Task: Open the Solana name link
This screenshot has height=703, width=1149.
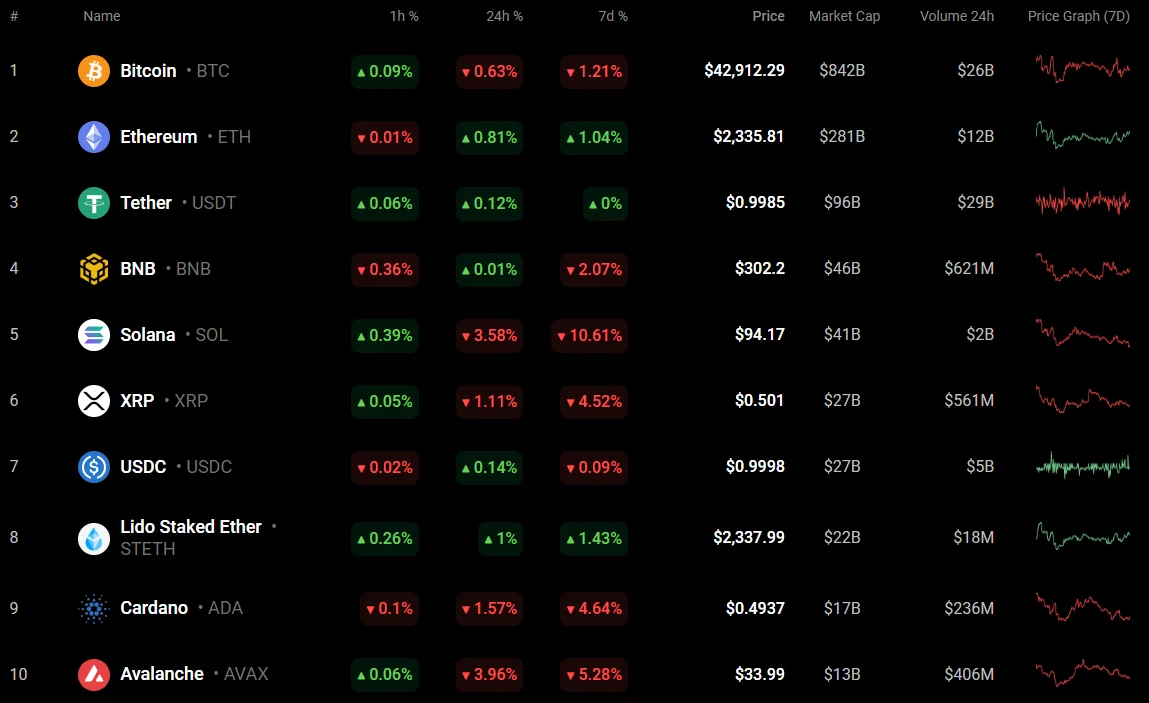Action: (147, 335)
